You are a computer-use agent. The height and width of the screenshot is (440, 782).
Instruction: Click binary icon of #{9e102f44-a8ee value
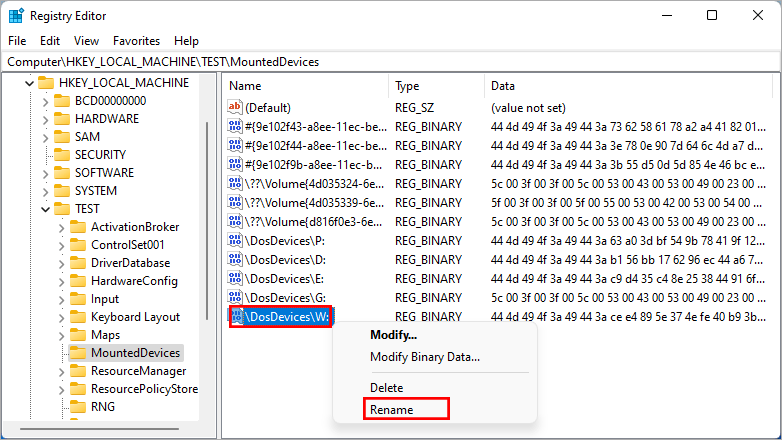(x=235, y=145)
